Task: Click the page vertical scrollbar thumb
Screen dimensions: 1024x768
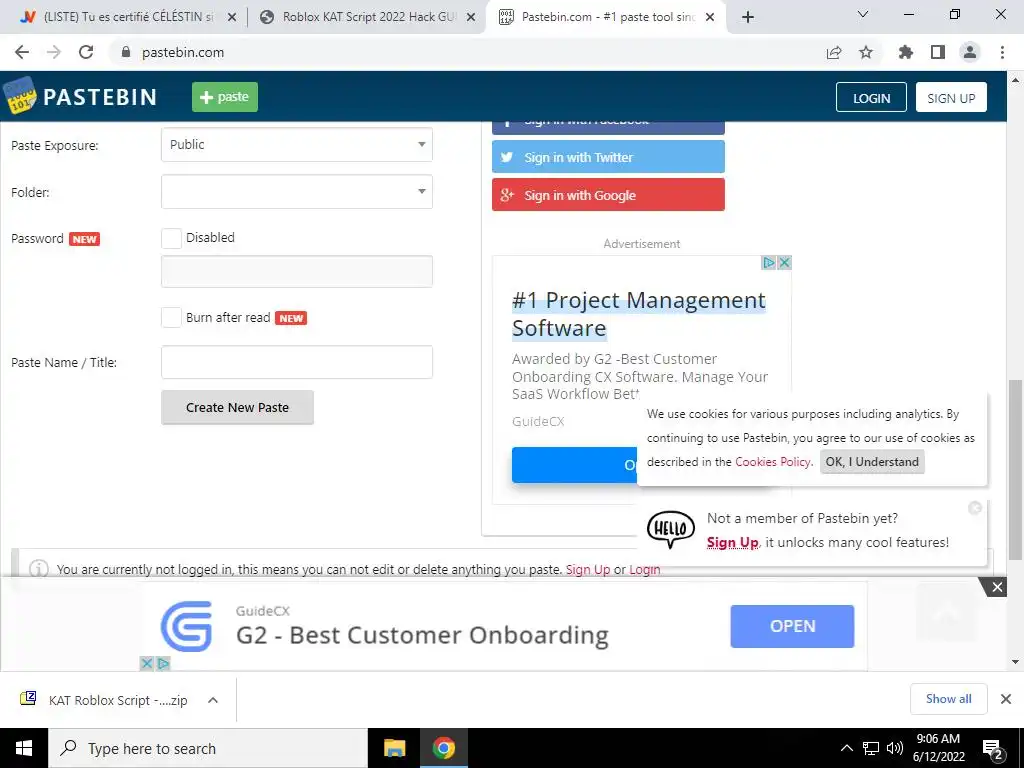Action: tap(1015, 470)
